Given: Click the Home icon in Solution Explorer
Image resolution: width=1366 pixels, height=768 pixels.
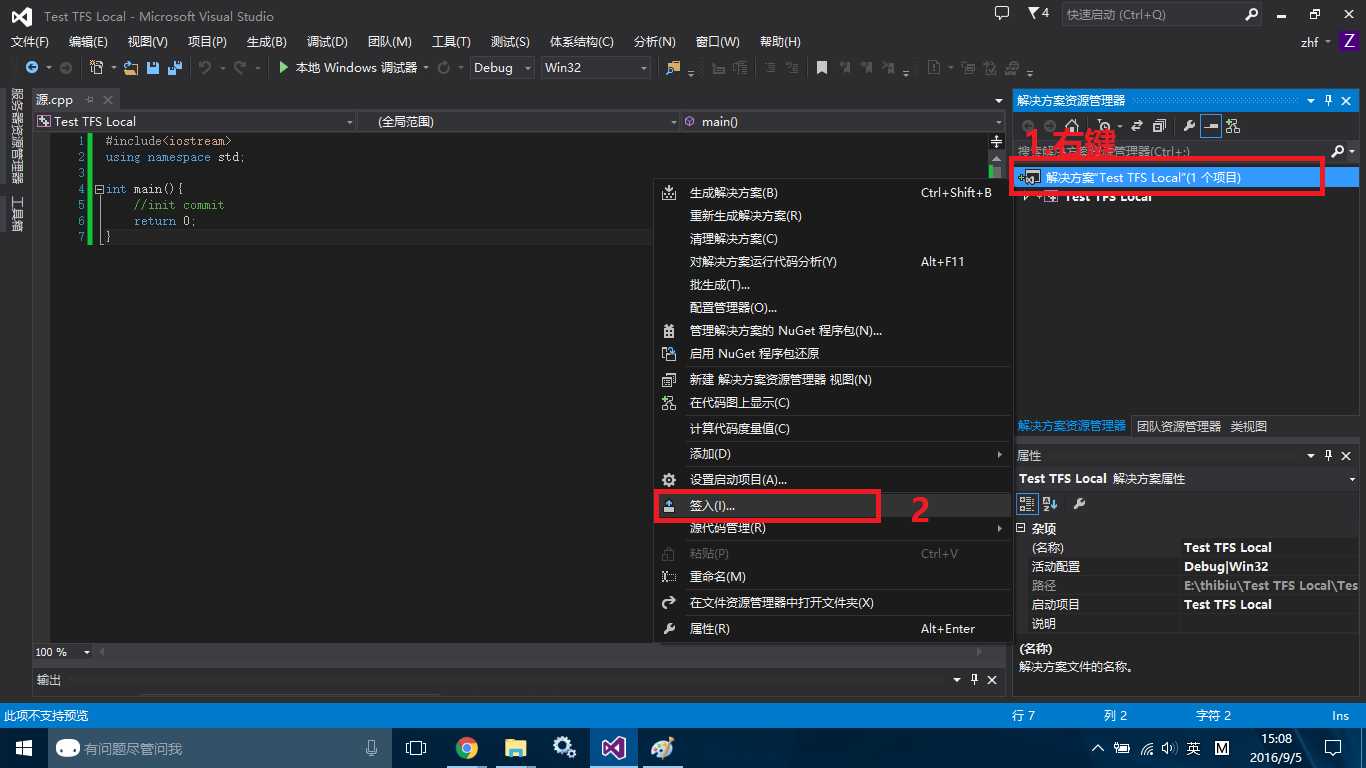Looking at the screenshot, I should point(1071,126).
